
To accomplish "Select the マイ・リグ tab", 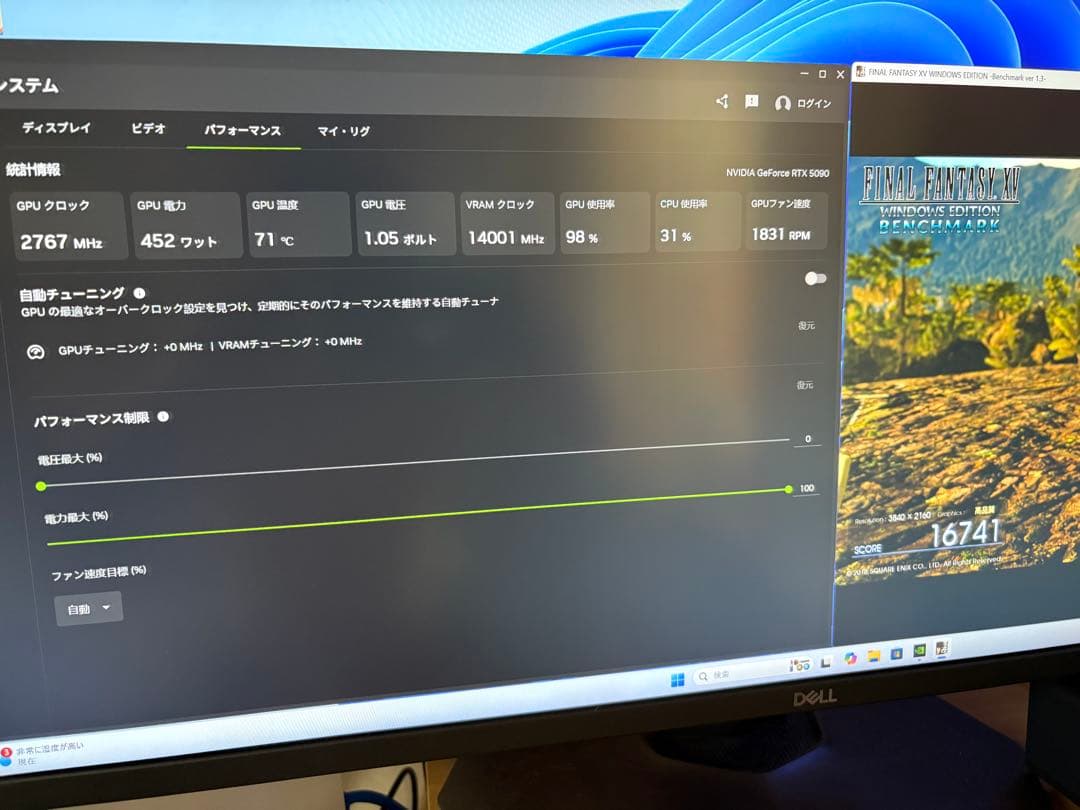I will pyautogui.click(x=345, y=131).
